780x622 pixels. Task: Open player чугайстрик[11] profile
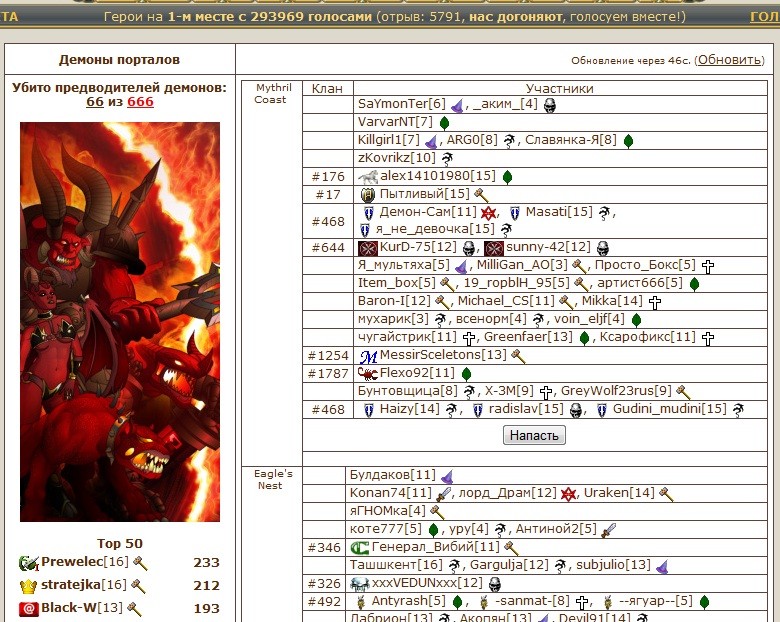(x=407, y=337)
